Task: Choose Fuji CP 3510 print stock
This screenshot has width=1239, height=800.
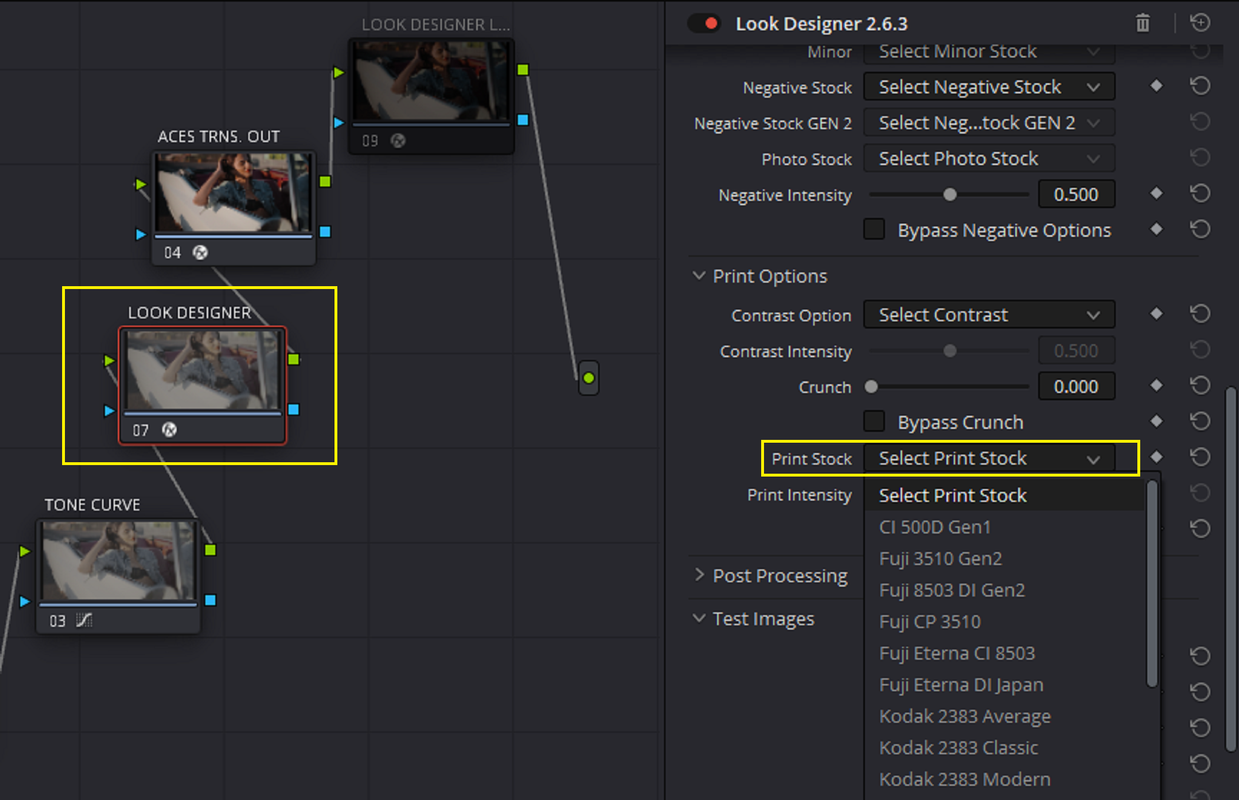Action: [1004, 622]
